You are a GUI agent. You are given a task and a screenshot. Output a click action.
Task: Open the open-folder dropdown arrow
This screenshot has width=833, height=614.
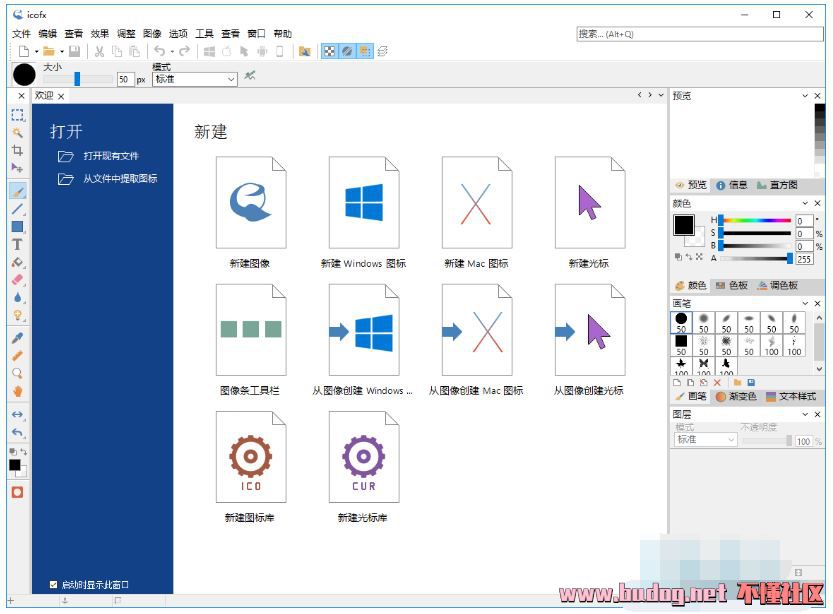point(62,52)
